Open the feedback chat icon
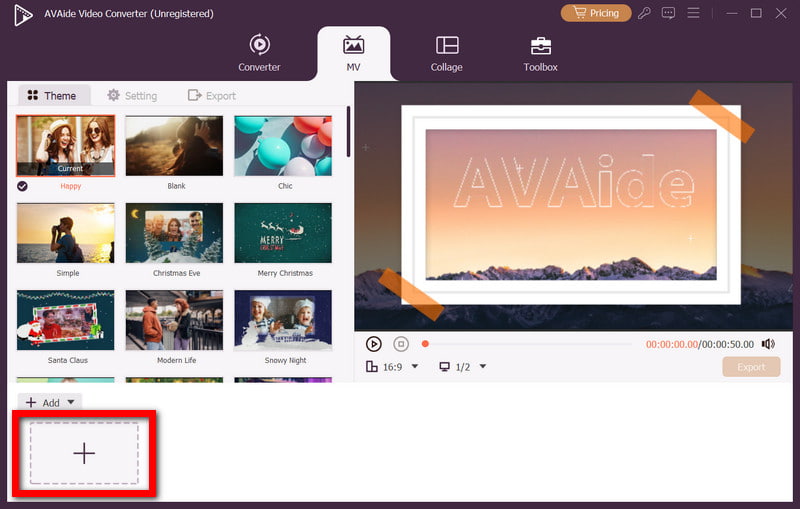Screen dimensions: 800x509 click(x=669, y=13)
